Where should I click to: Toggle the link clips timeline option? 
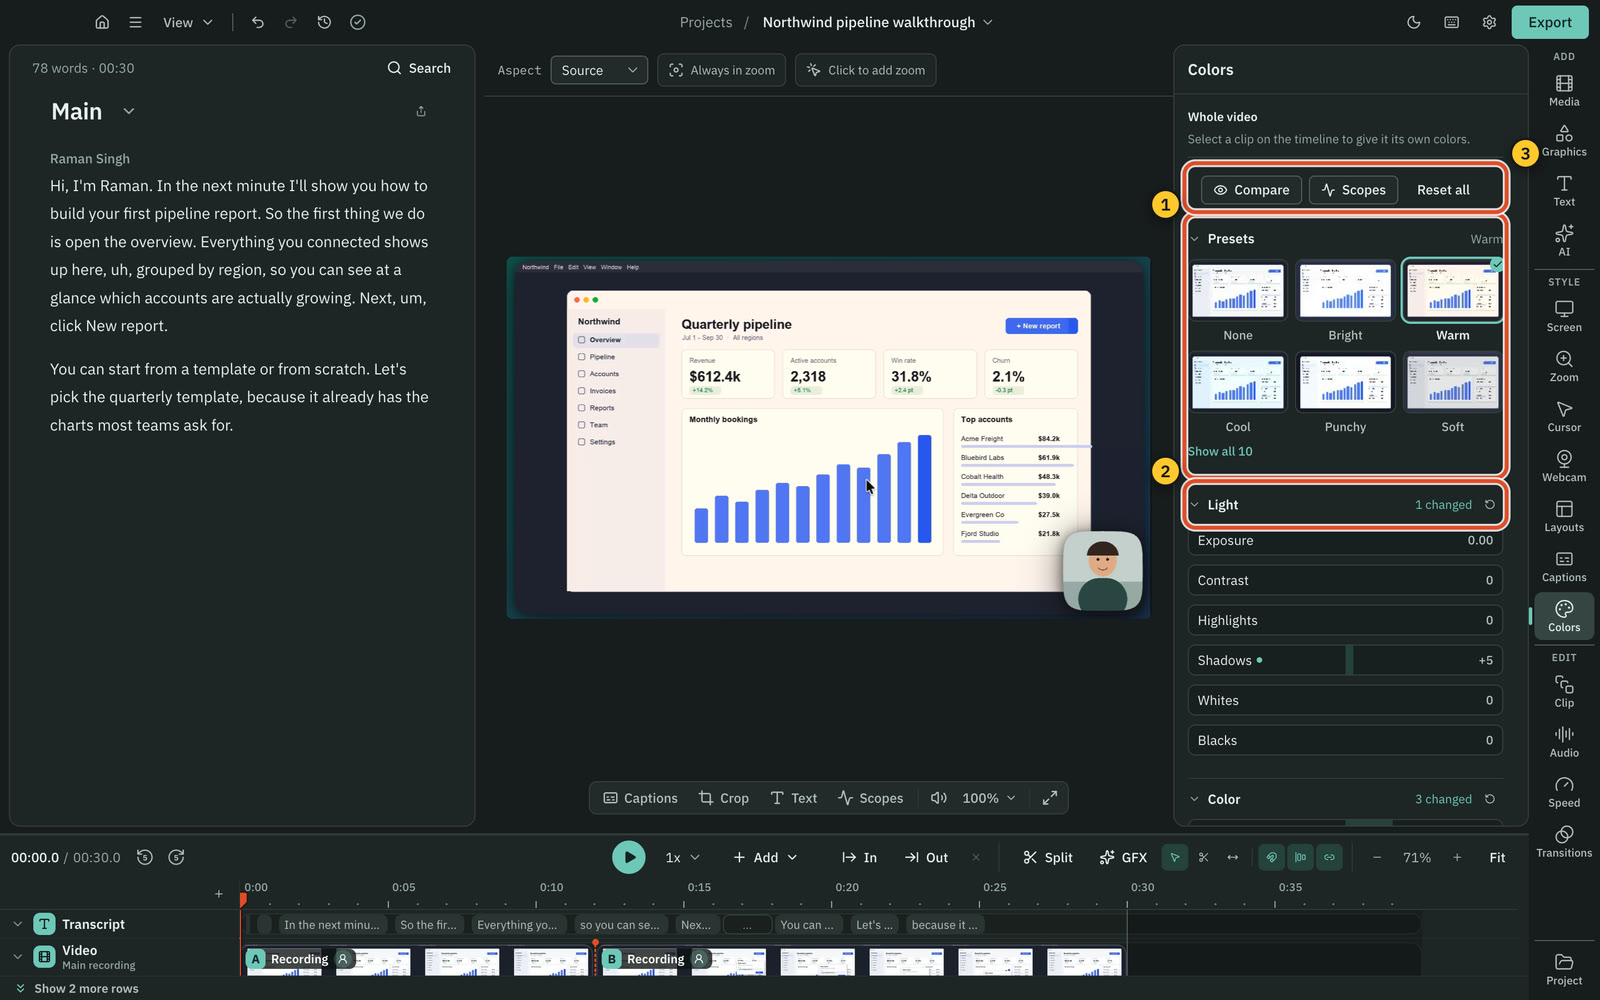tap(1329, 857)
